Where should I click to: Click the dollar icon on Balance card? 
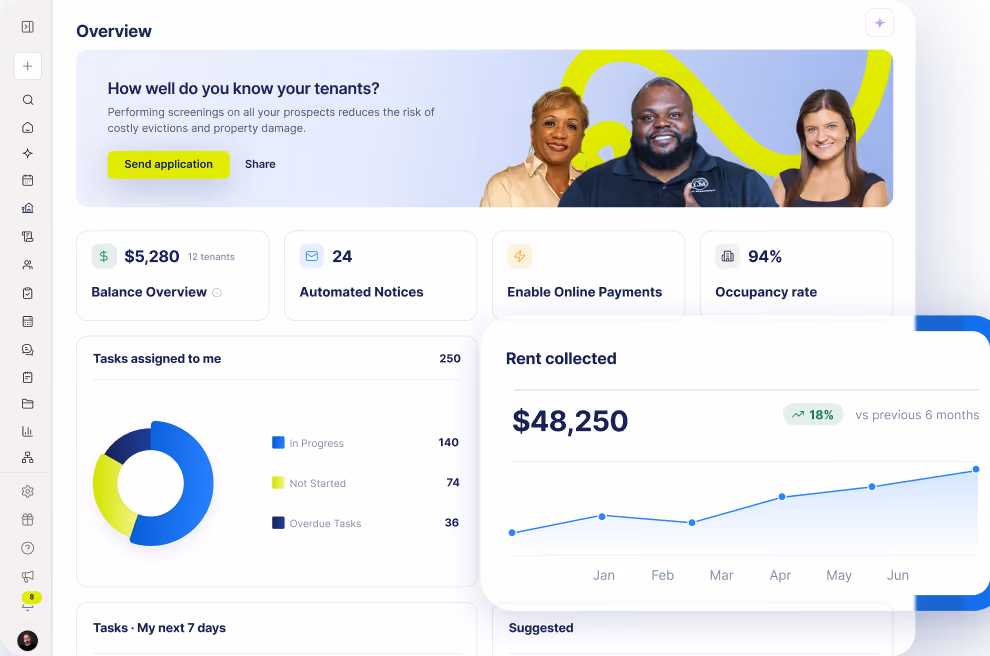pyautogui.click(x=104, y=256)
